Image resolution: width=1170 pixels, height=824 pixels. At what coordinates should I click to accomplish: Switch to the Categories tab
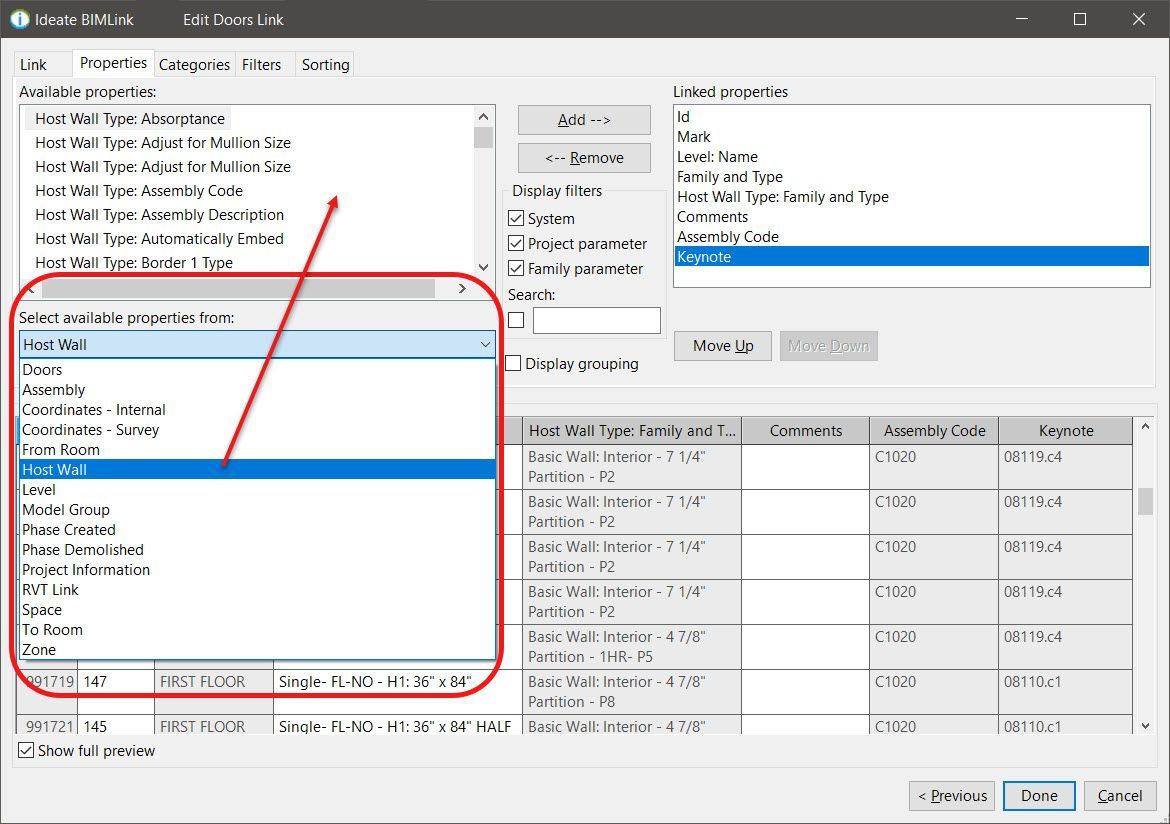pyautogui.click(x=194, y=64)
